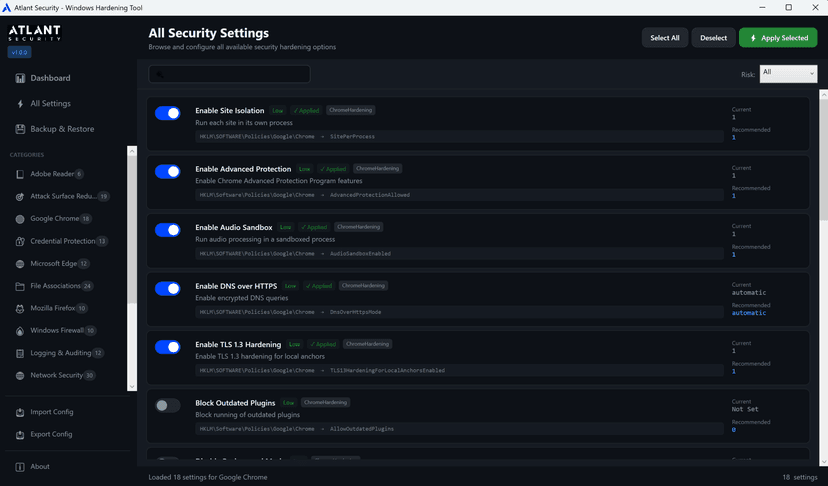Toggle Enable DNS over HTTPS off
This screenshot has height=486, width=828.
(167, 288)
